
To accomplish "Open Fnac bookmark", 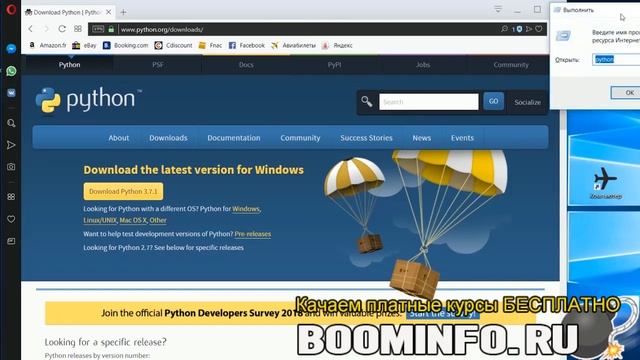I will [x=210, y=45].
